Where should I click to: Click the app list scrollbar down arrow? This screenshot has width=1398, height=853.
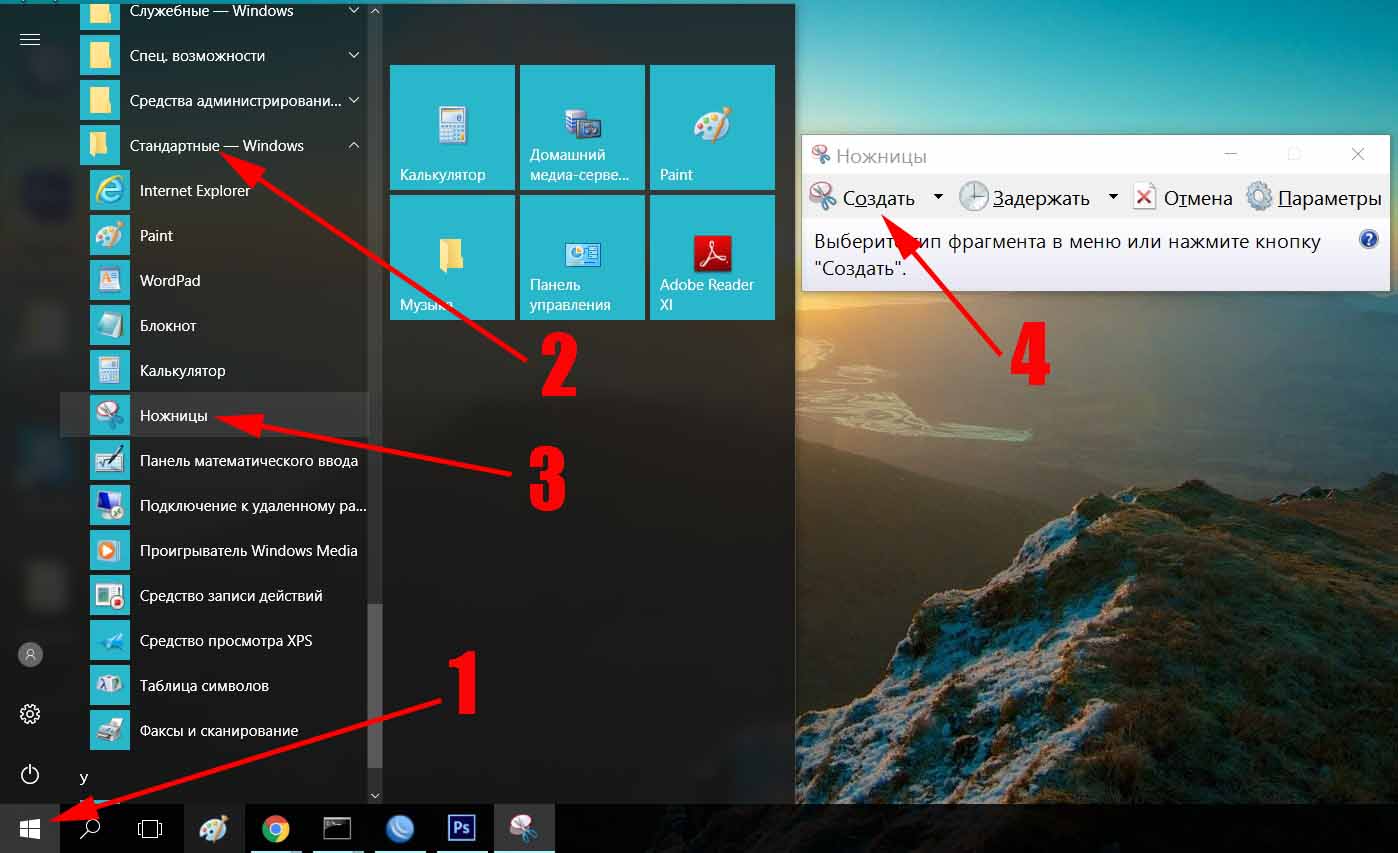(375, 796)
